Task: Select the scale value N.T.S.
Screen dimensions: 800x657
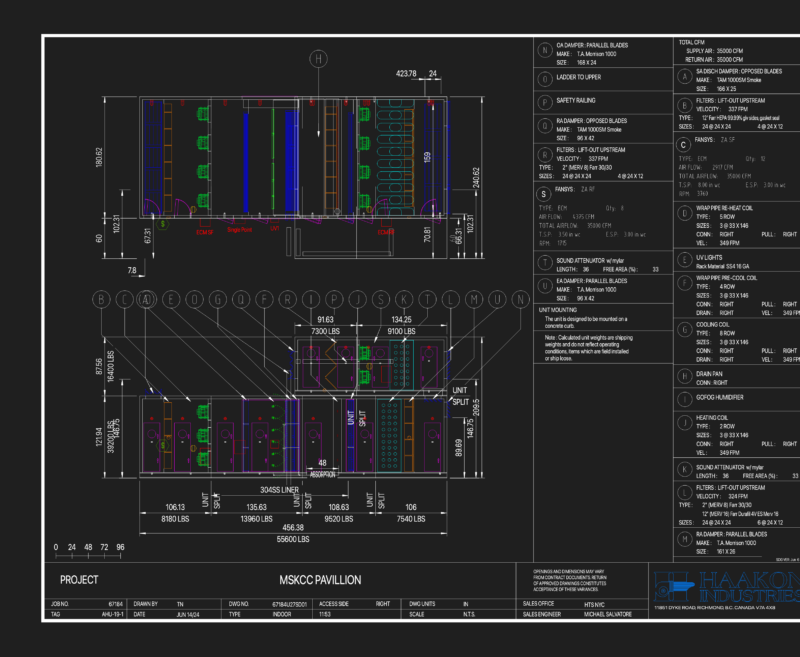Action: (x=468, y=615)
